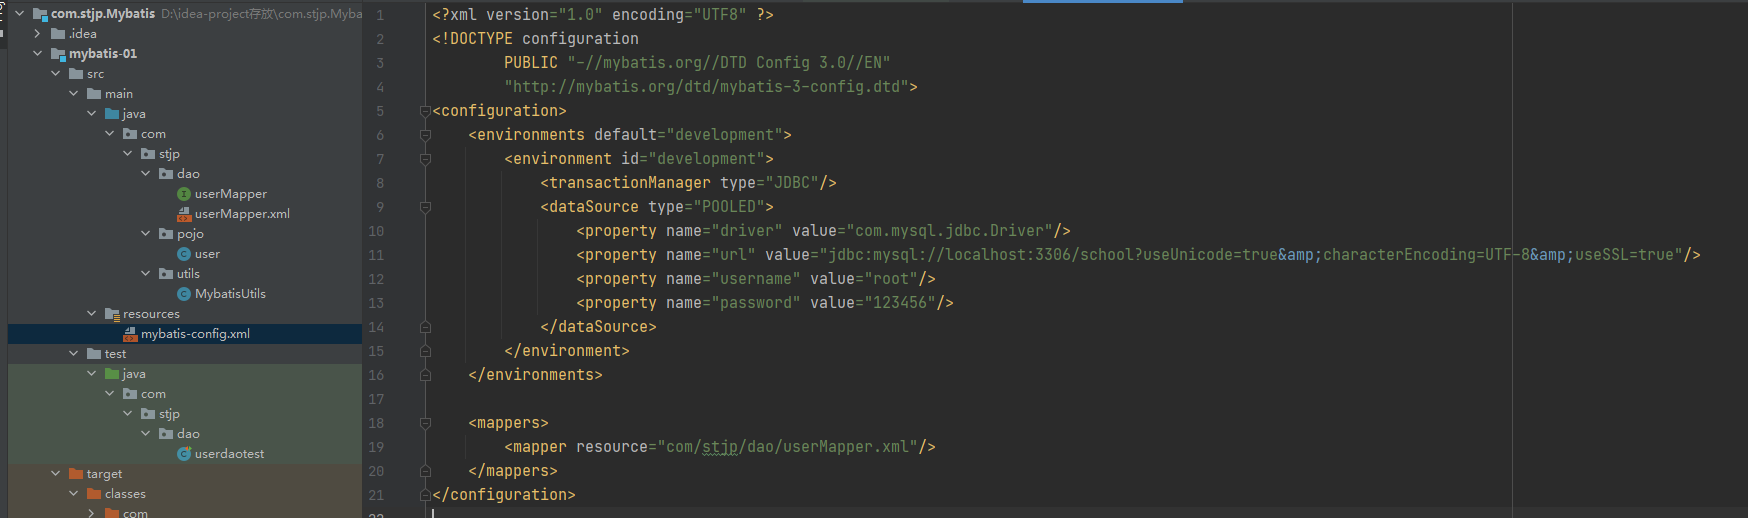
Task: Click the resources folder icon
Action: coord(112,314)
